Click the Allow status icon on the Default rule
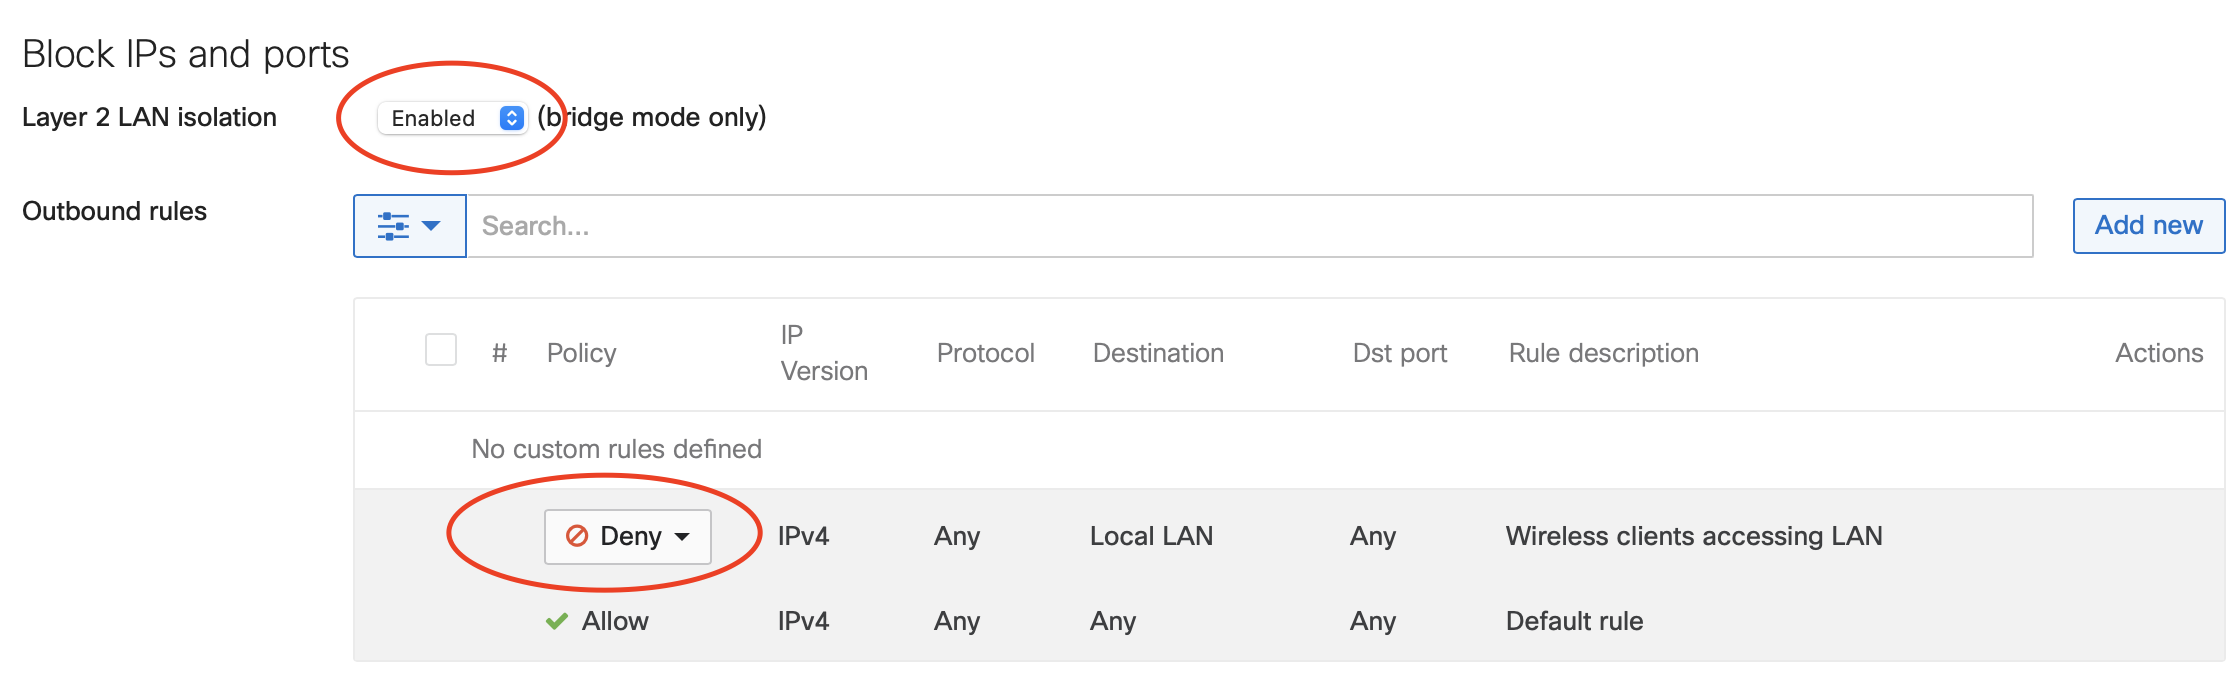Screen dimensions: 2236x696 pos(556,620)
